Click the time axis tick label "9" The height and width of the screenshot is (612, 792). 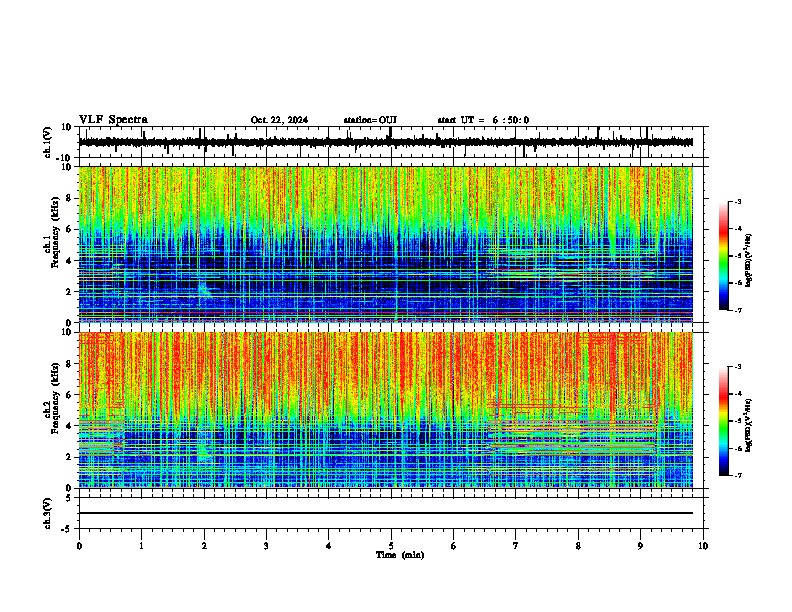[x=640, y=546]
